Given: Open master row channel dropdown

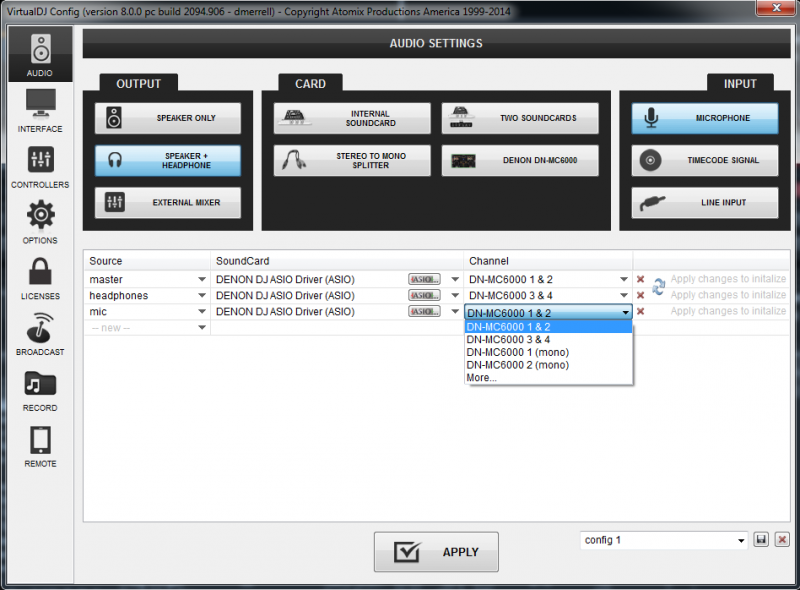Looking at the screenshot, I should pyautogui.click(x=623, y=279).
